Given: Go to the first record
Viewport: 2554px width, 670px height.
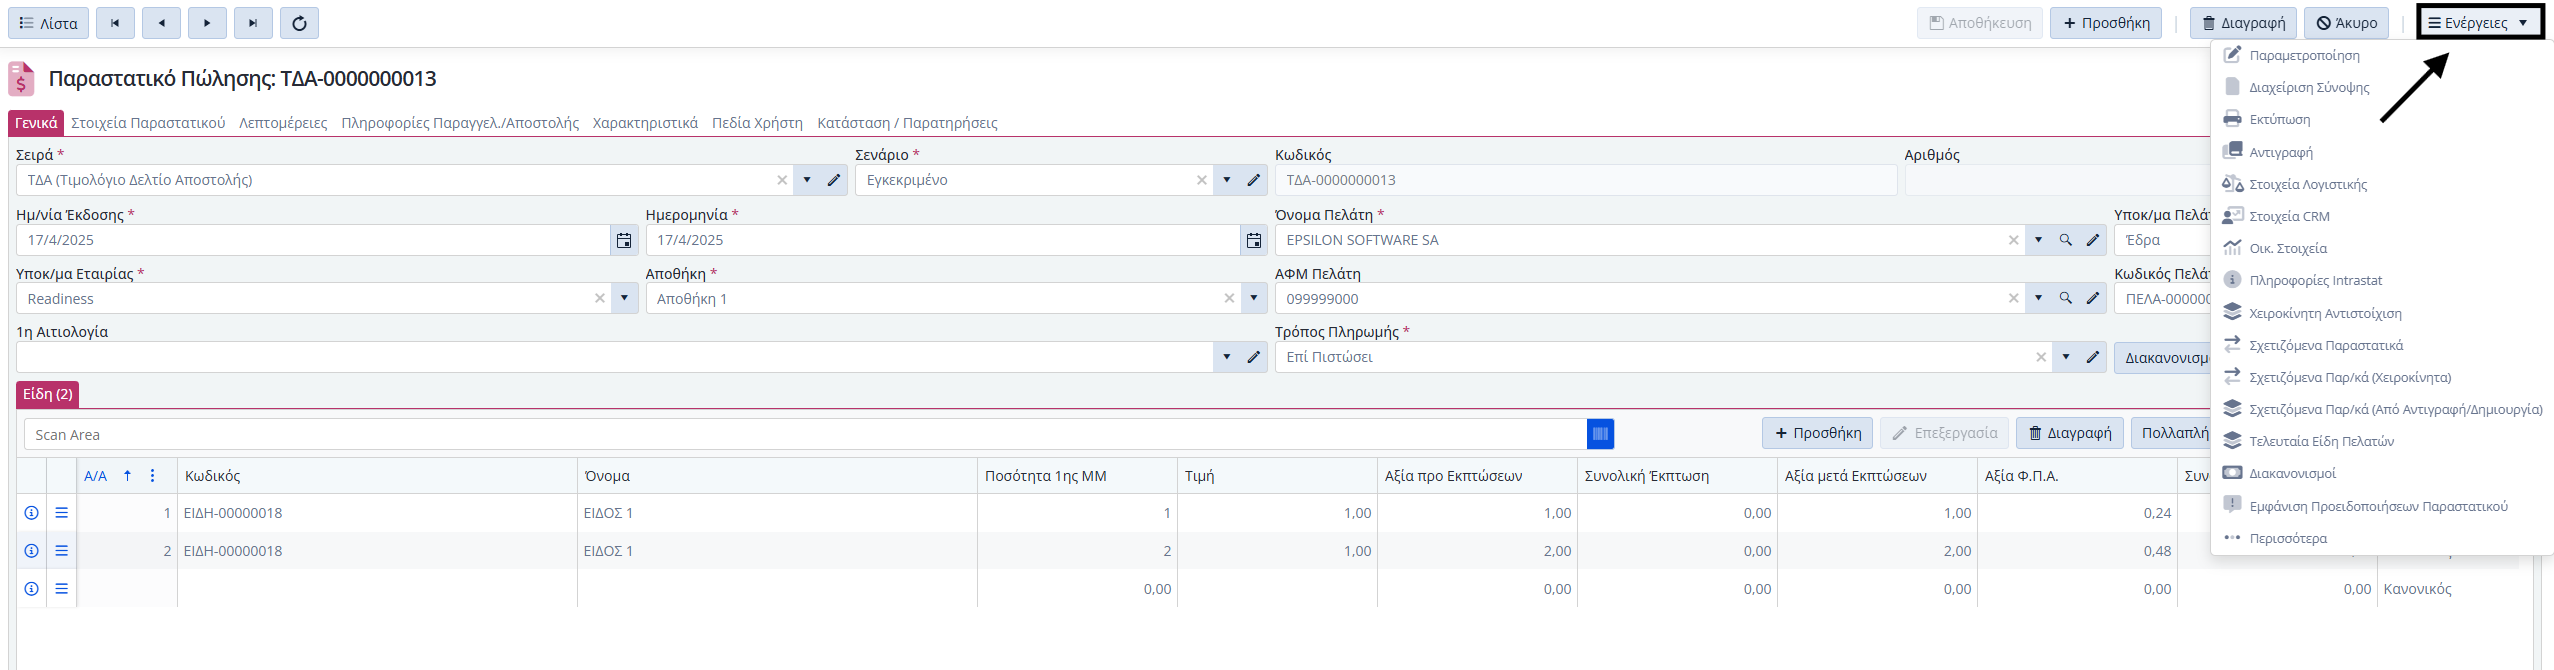Looking at the screenshot, I should 115,23.
